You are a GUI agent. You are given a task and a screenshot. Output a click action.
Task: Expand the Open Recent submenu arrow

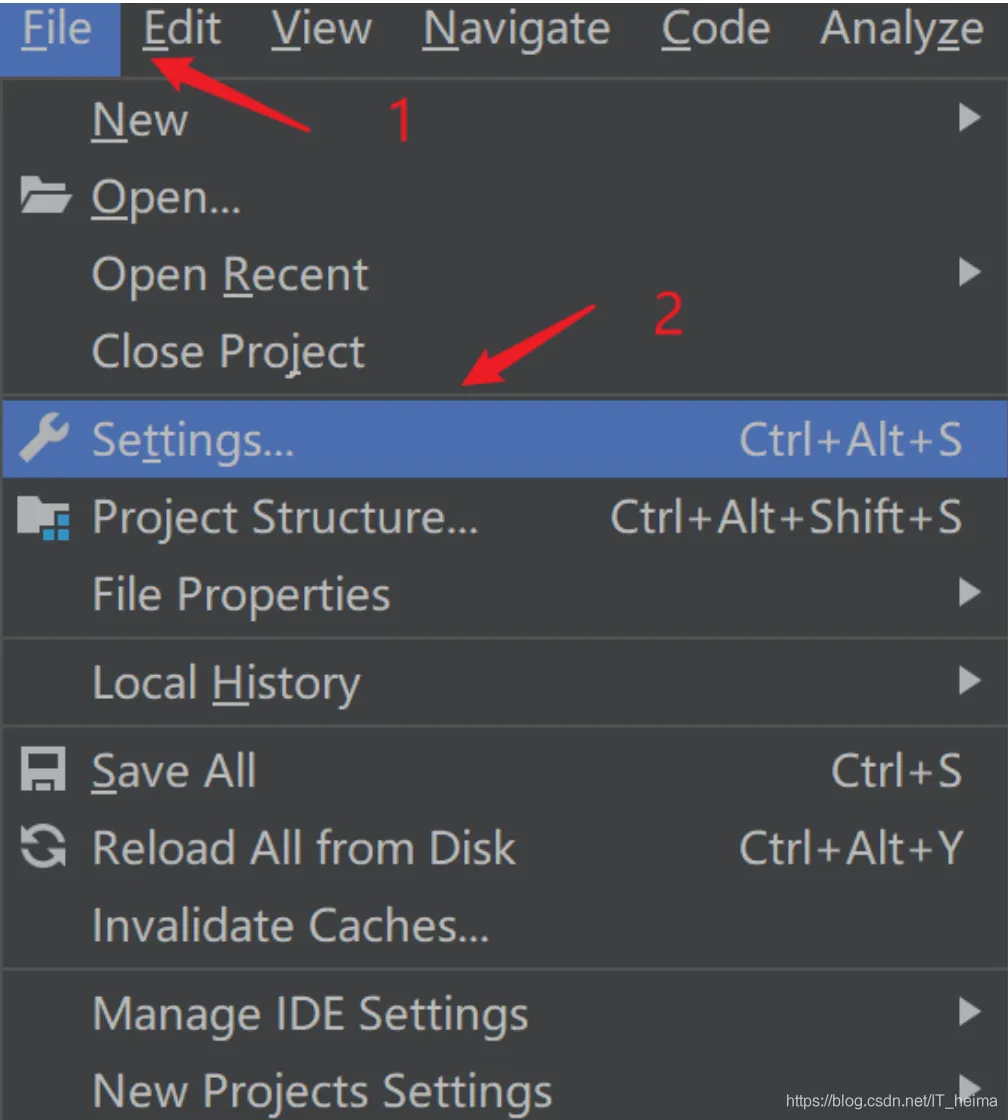point(968,272)
